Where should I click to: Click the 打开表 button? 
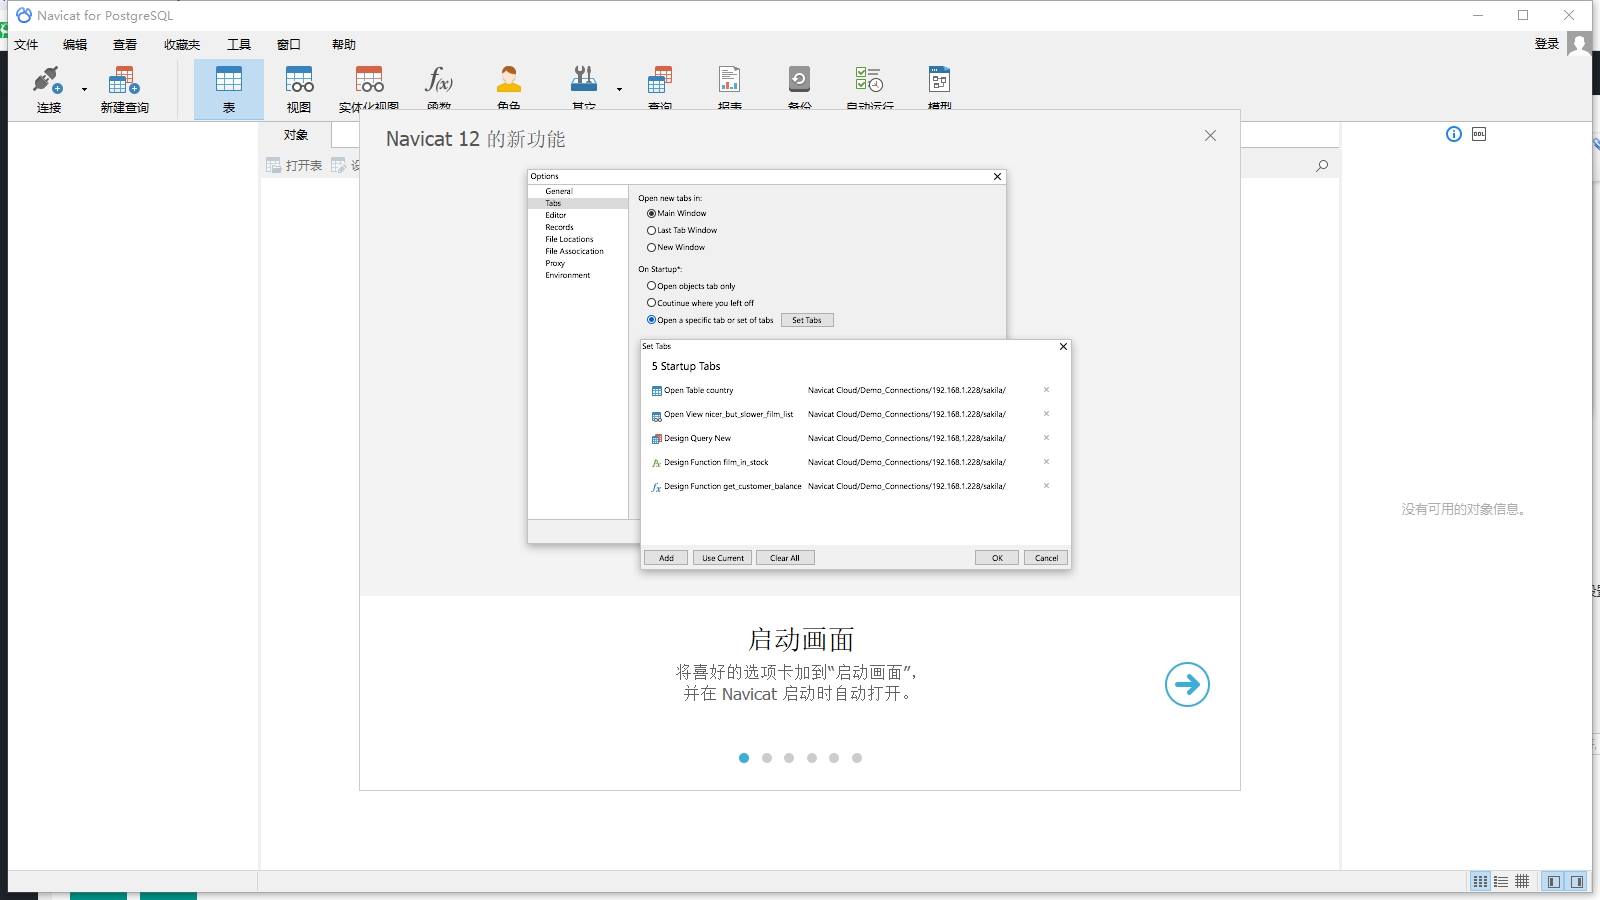tap(294, 165)
